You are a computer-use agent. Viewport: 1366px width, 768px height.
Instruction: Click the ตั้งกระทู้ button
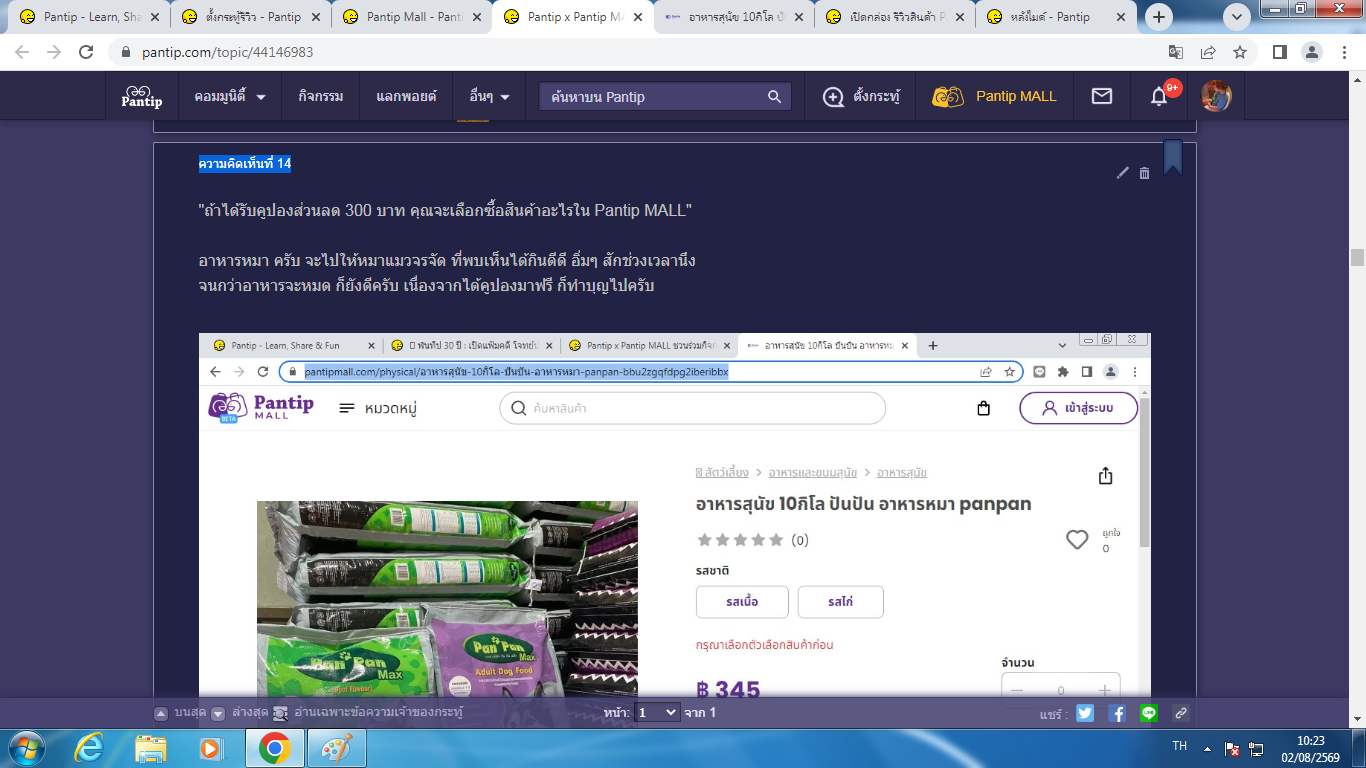tap(861, 96)
